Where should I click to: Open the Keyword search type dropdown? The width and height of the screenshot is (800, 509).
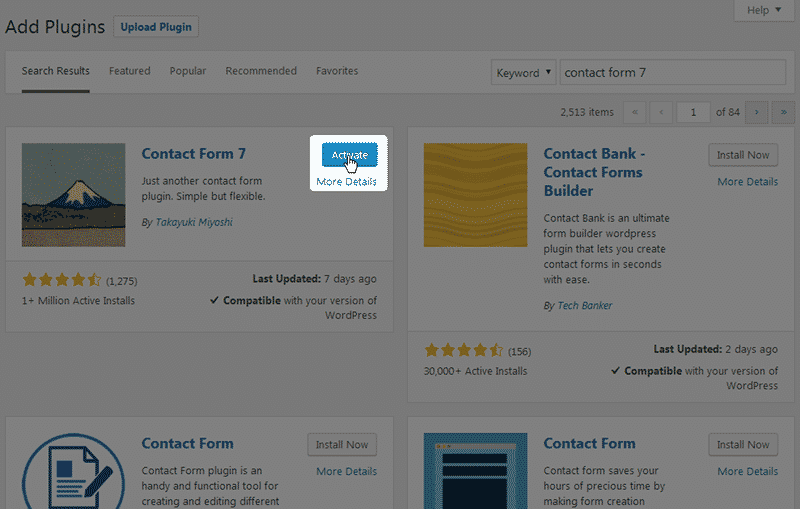click(x=523, y=72)
